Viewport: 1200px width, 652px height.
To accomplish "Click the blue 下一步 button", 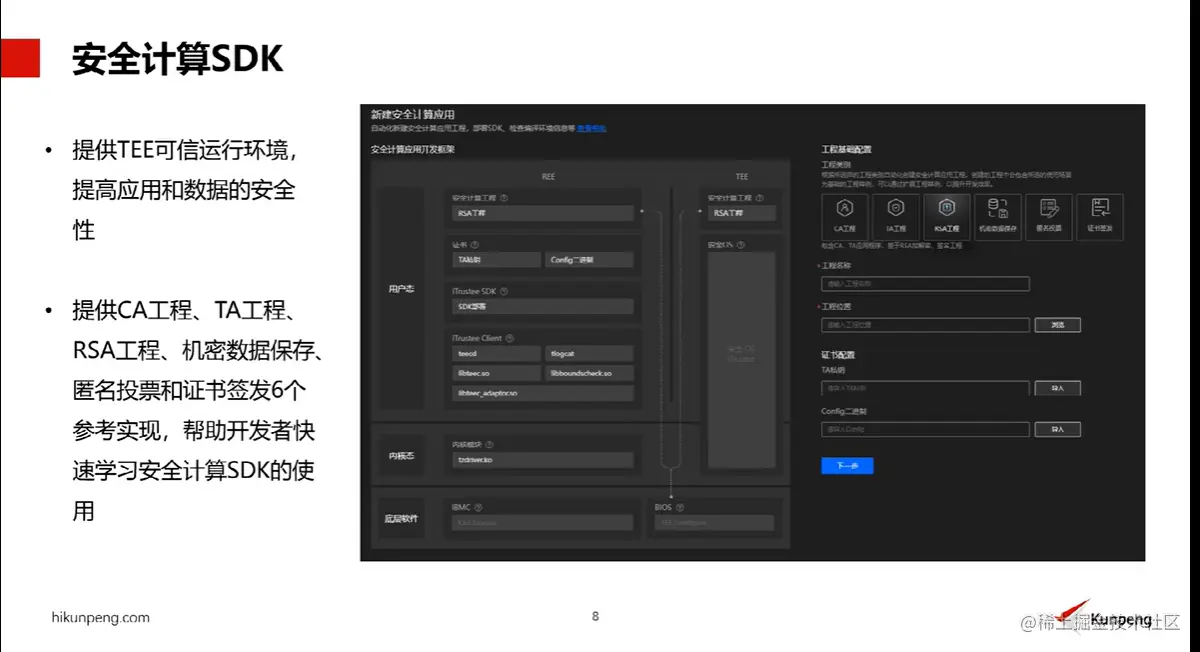I will pos(847,466).
